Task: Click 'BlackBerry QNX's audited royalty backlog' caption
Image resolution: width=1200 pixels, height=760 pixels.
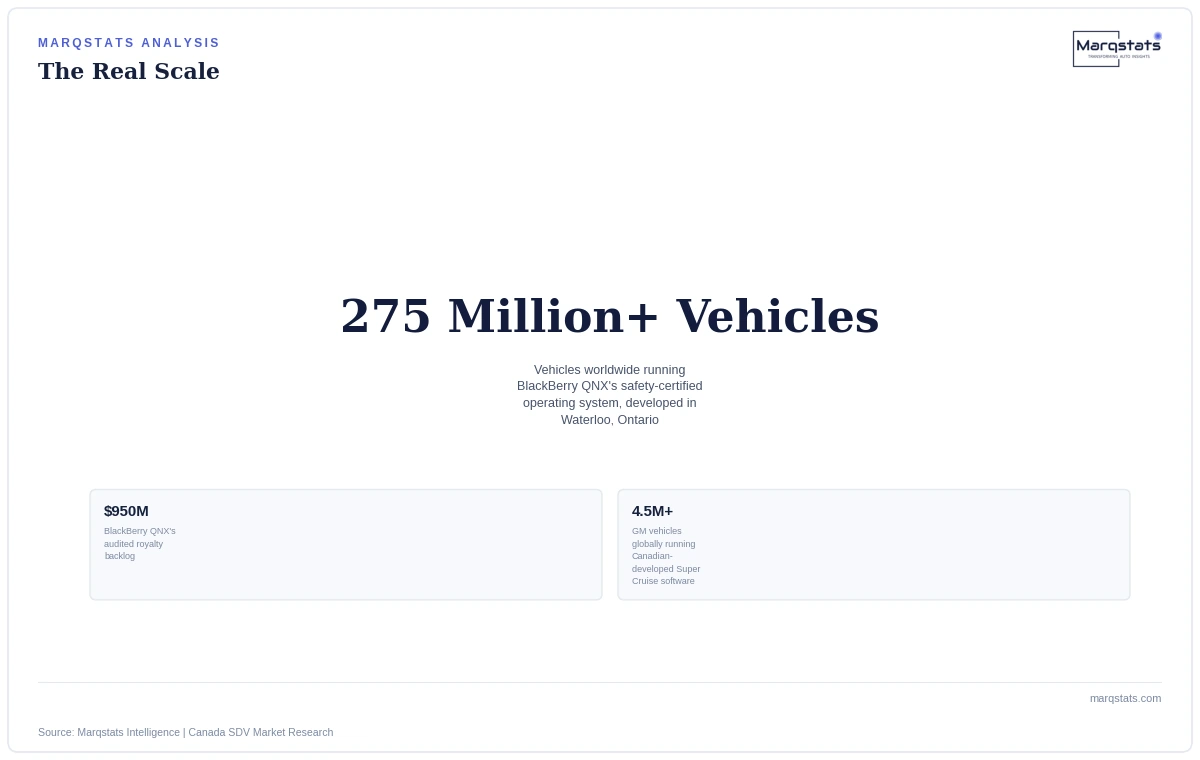Action: pyautogui.click(x=140, y=544)
